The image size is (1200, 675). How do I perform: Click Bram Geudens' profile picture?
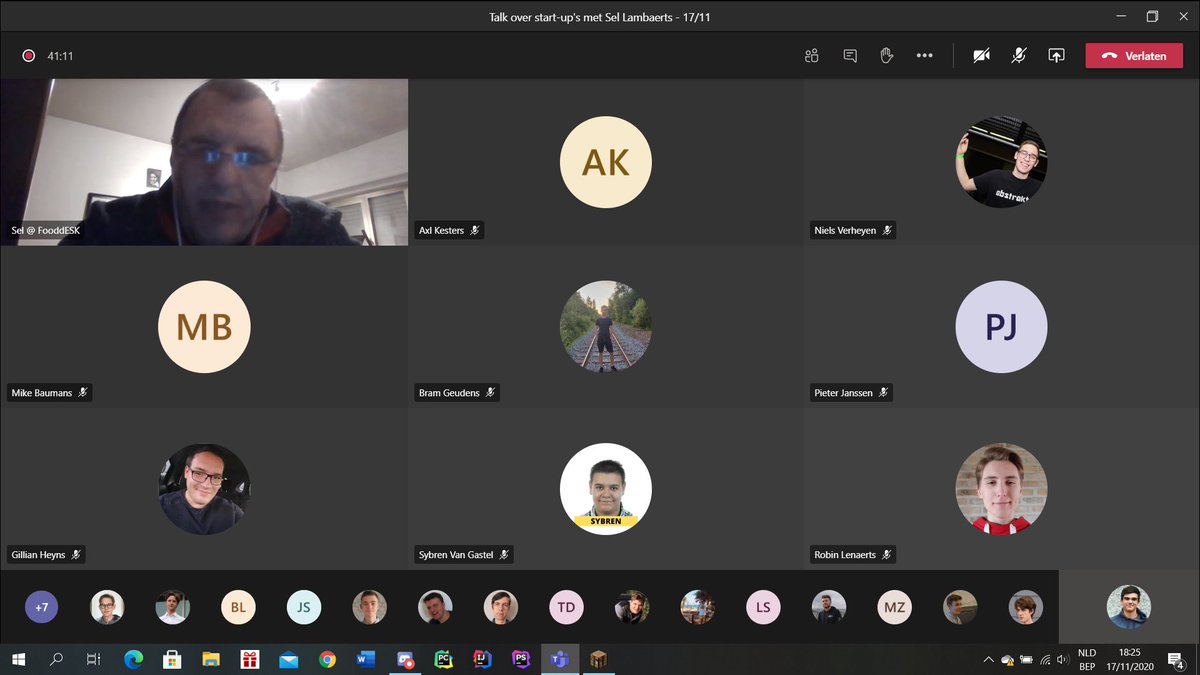point(606,326)
